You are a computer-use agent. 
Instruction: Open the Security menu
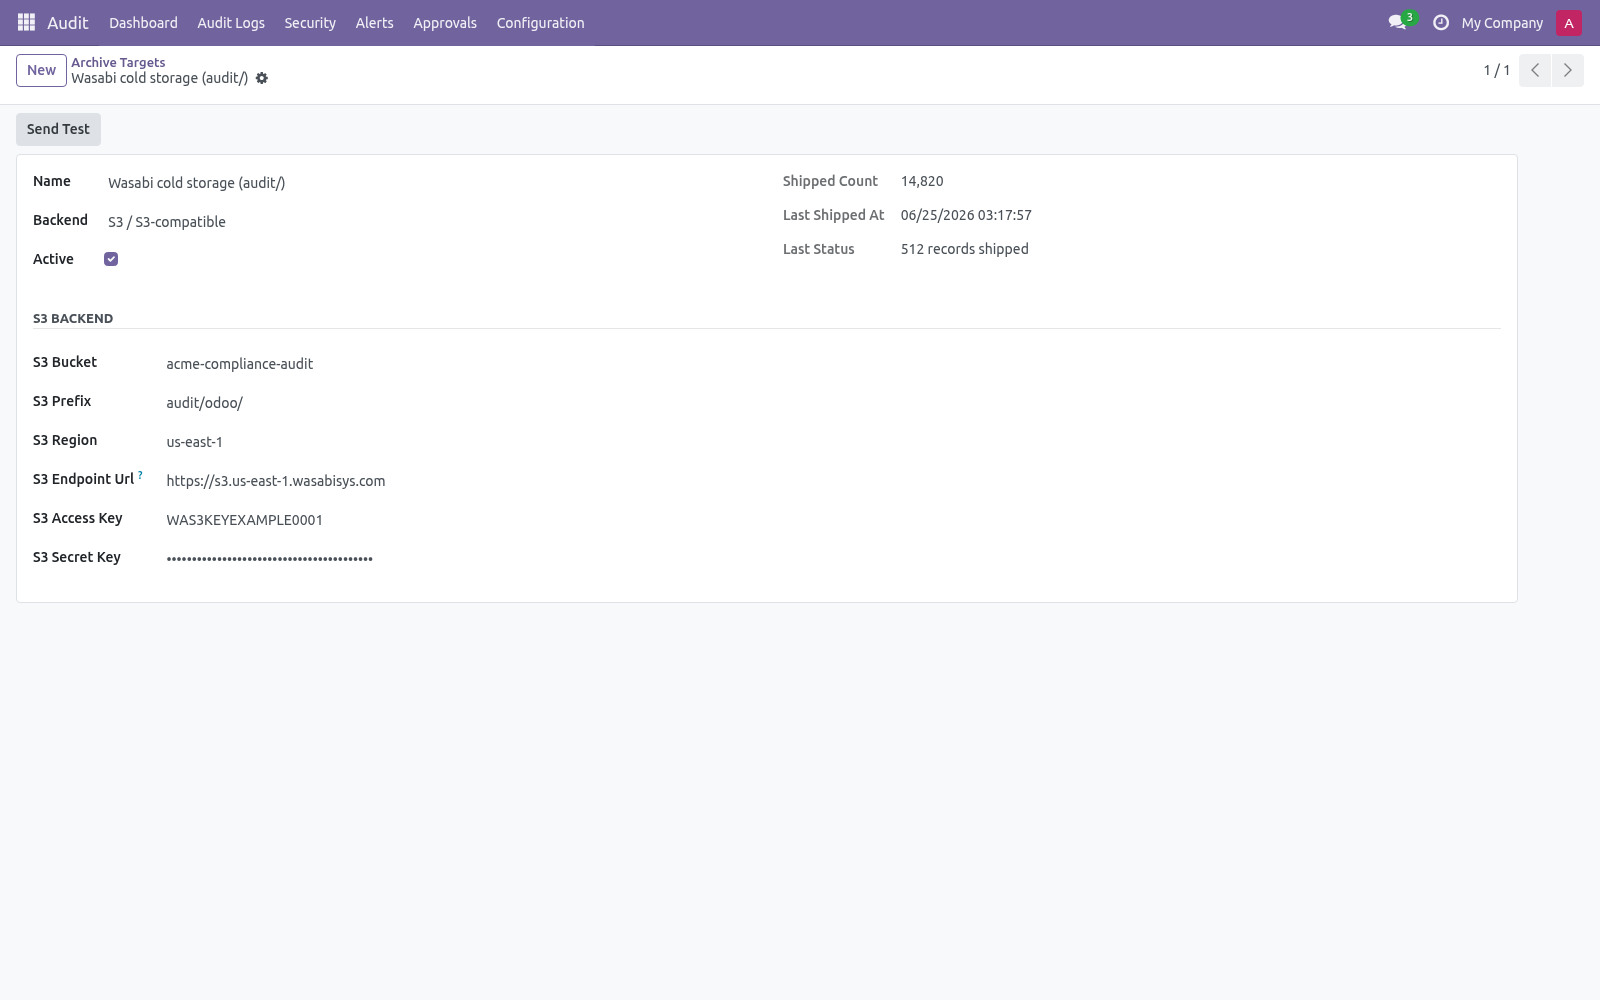click(310, 22)
